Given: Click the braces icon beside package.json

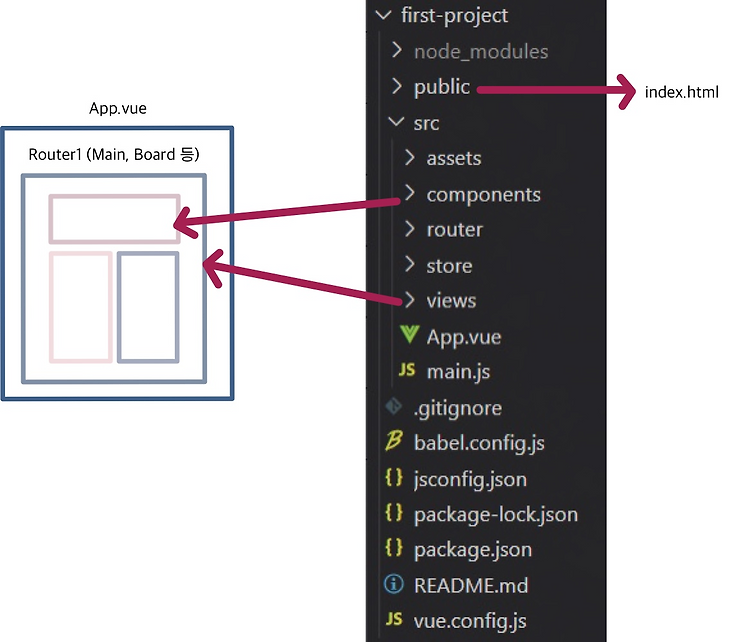Looking at the screenshot, I should click(x=394, y=548).
